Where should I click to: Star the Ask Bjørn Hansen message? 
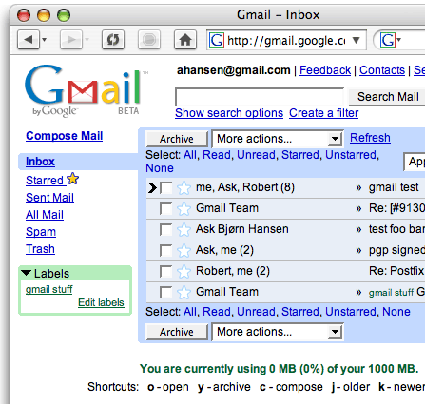pyautogui.click(x=184, y=230)
